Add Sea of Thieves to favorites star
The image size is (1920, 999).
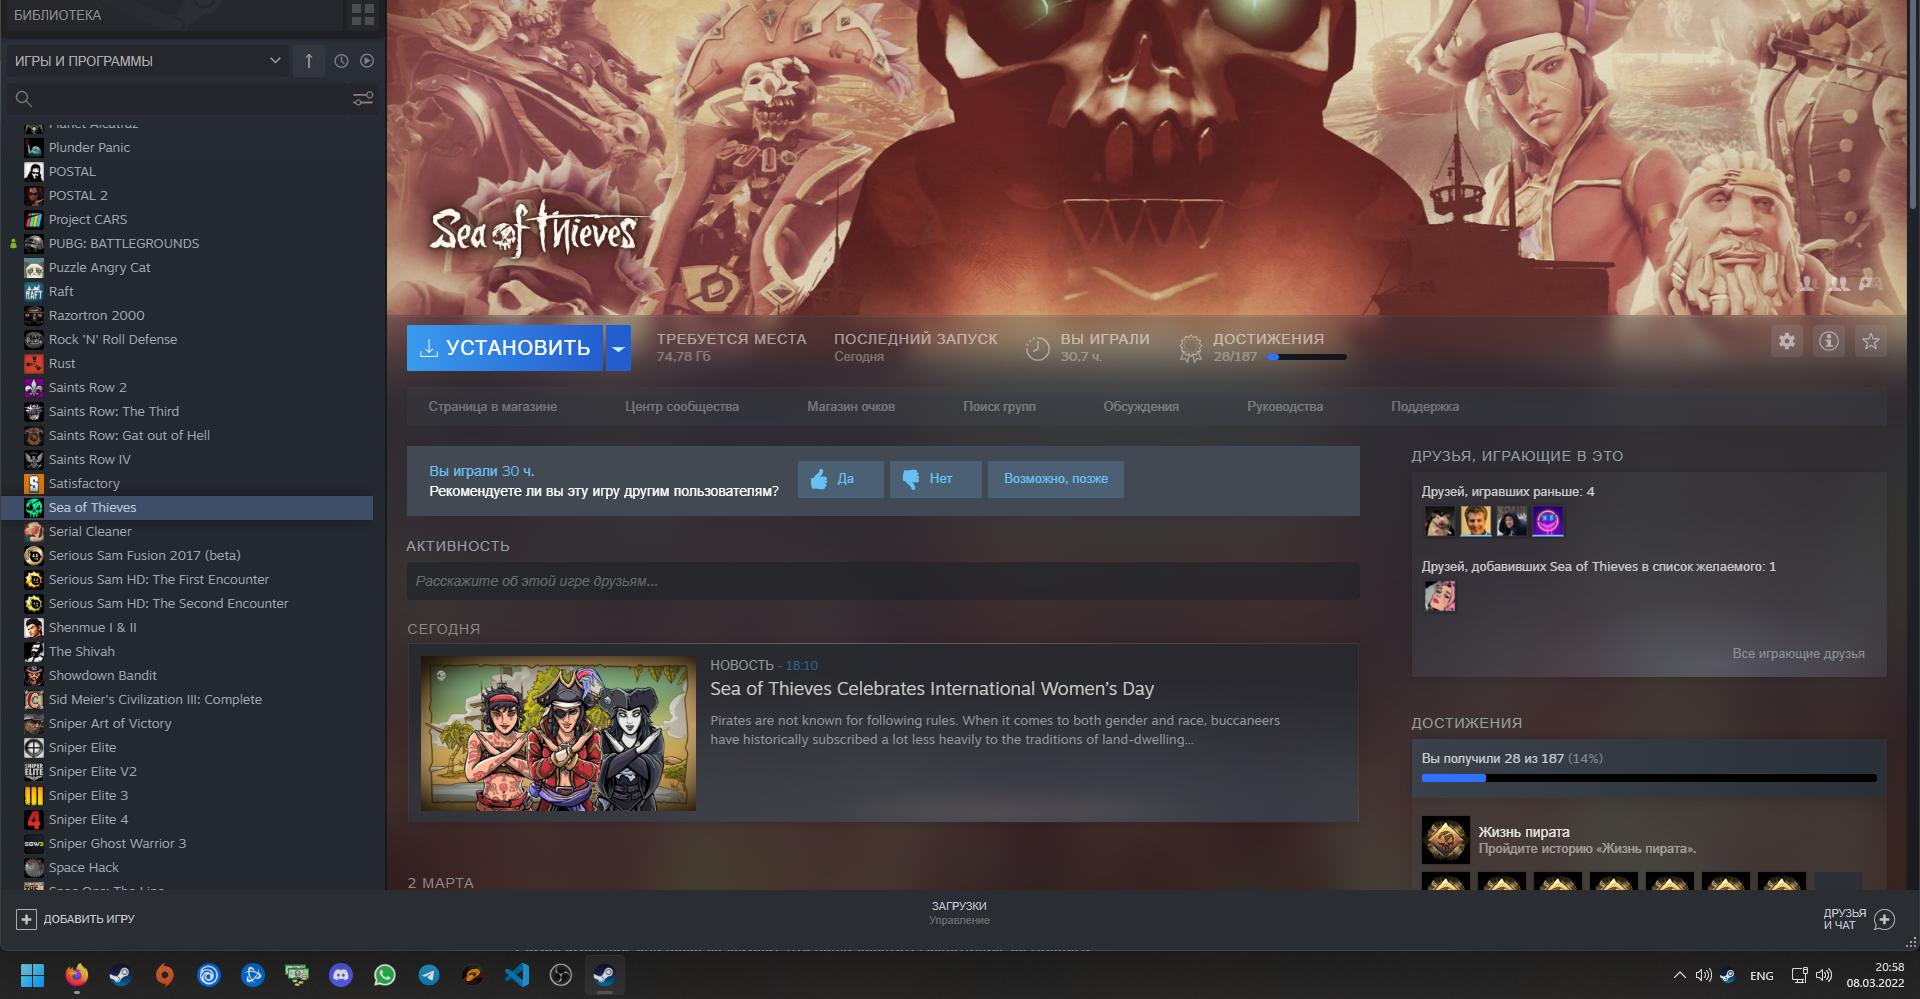(x=1870, y=342)
